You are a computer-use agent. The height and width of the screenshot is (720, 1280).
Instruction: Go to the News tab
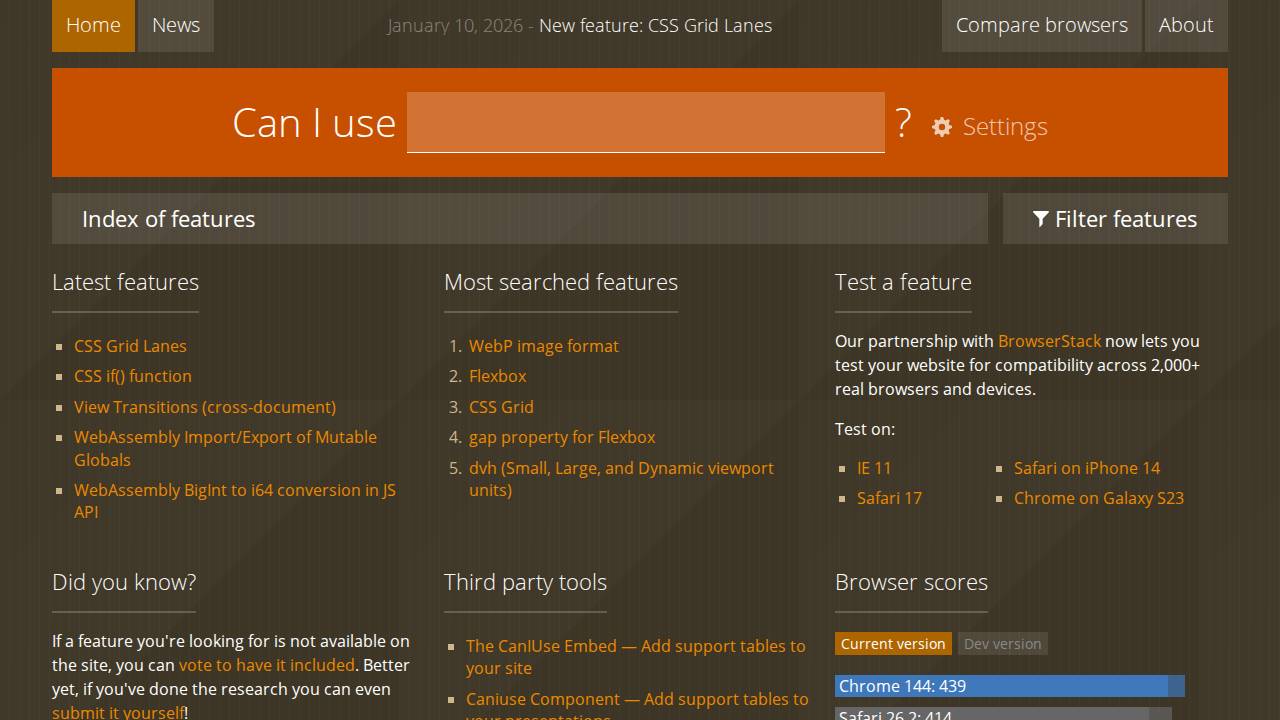coord(176,25)
